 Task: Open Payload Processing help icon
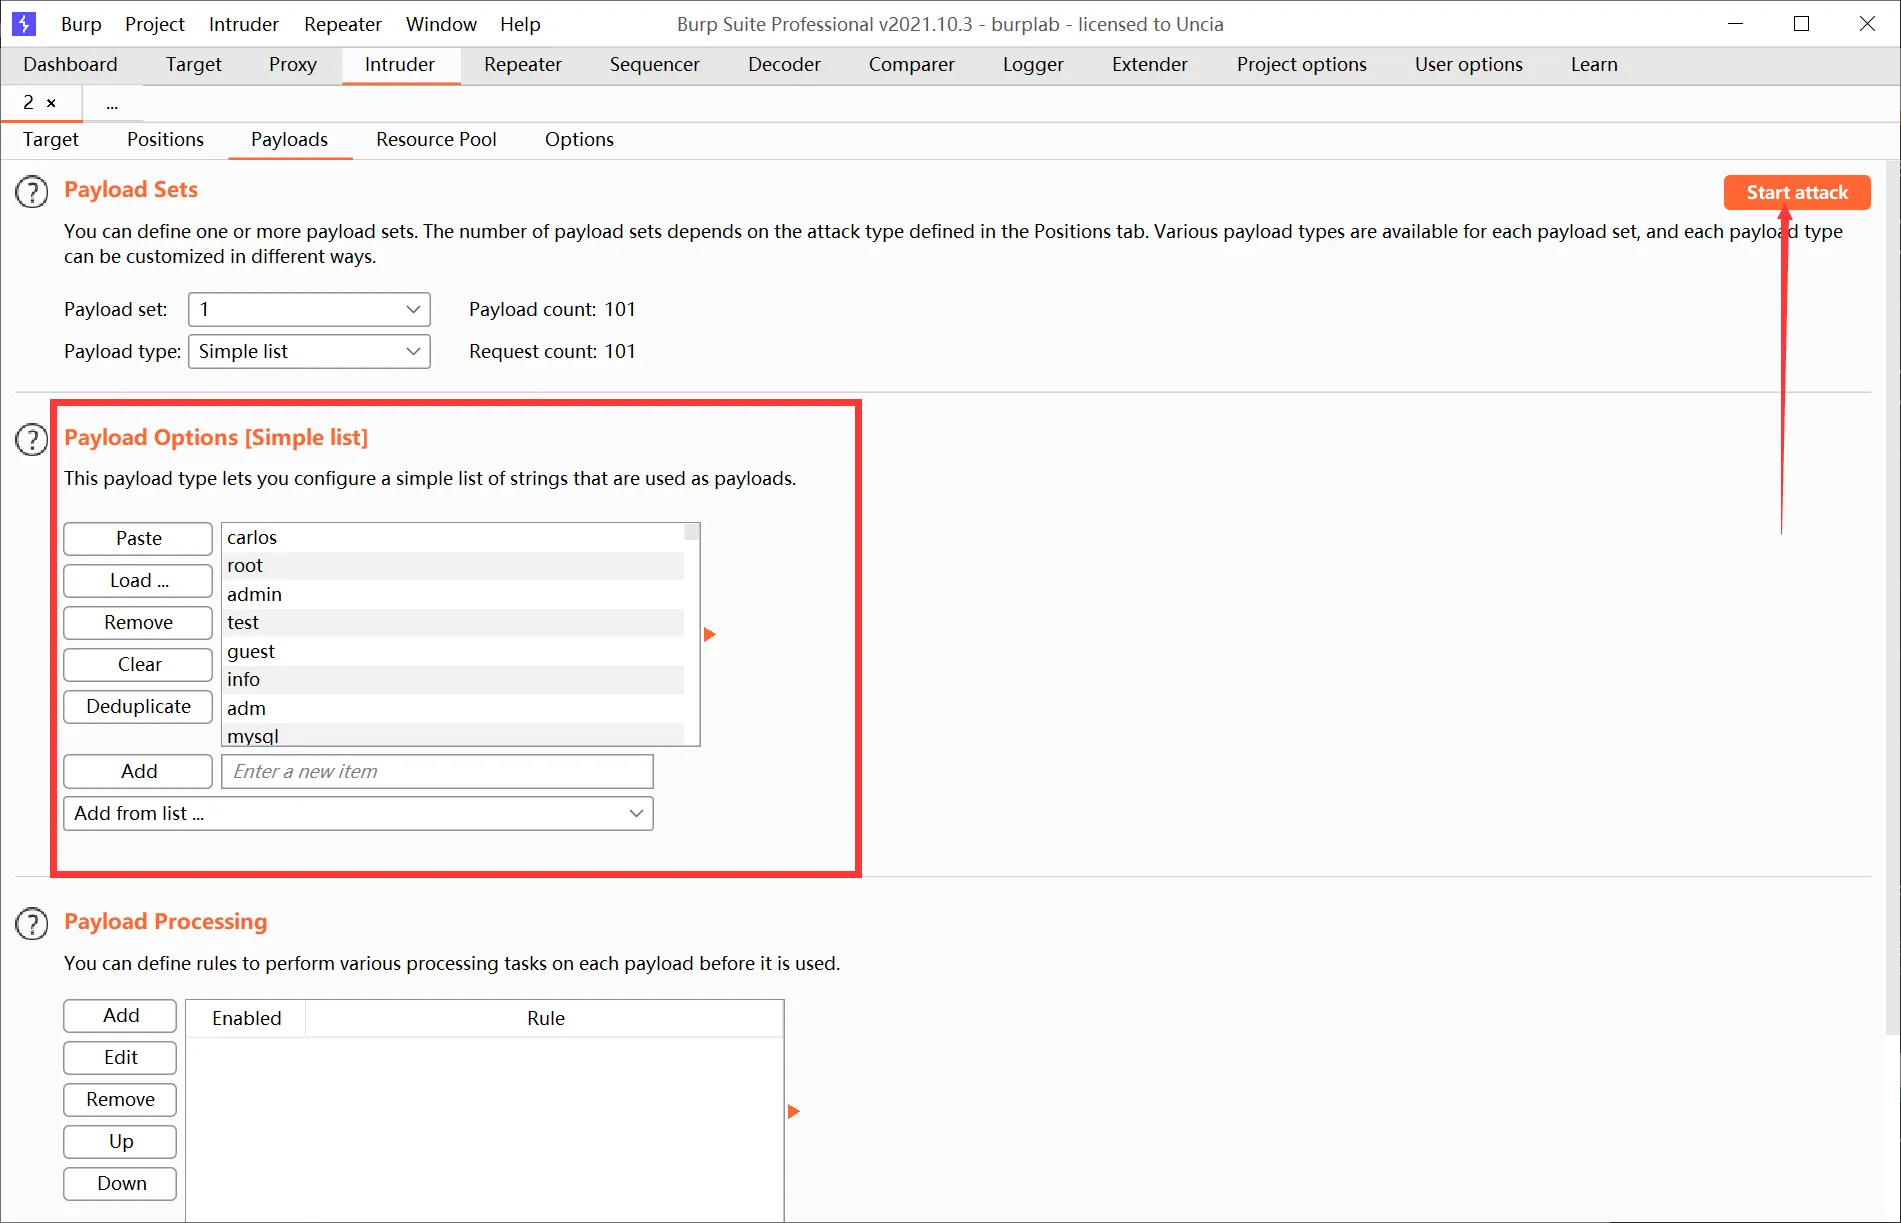pyautogui.click(x=32, y=923)
